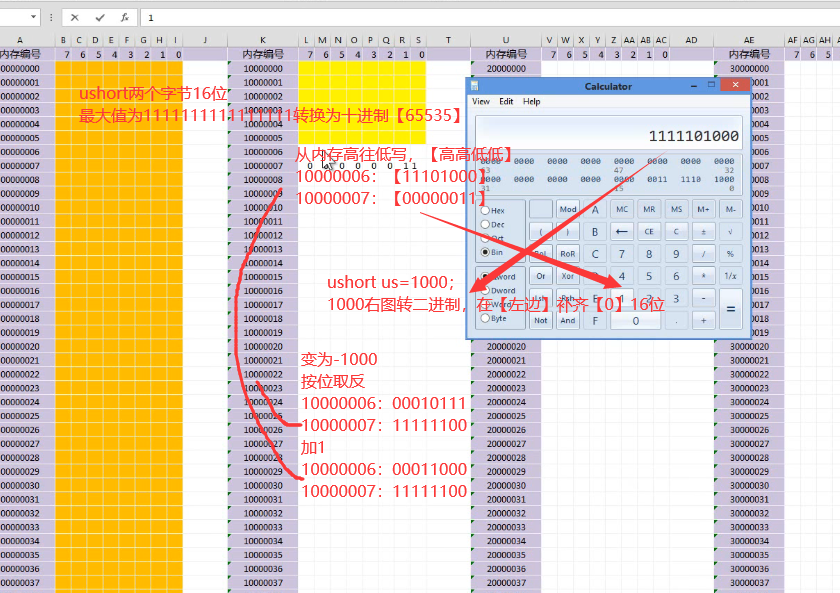Click the left parenthesis button in Calculator

click(x=541, y=231)
